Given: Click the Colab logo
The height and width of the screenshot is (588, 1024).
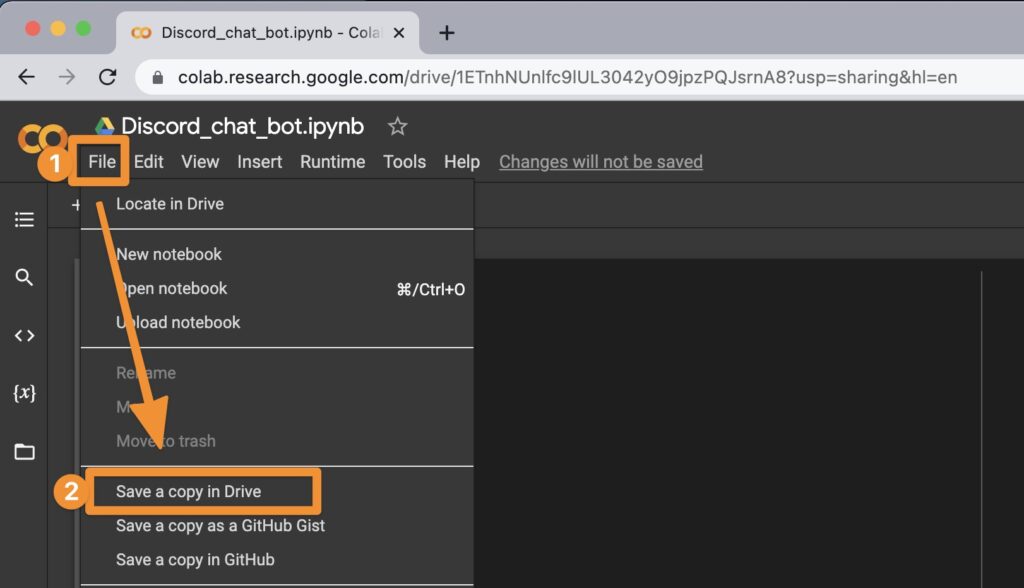Looking at the screenshot, I should [x=42, y=137].
